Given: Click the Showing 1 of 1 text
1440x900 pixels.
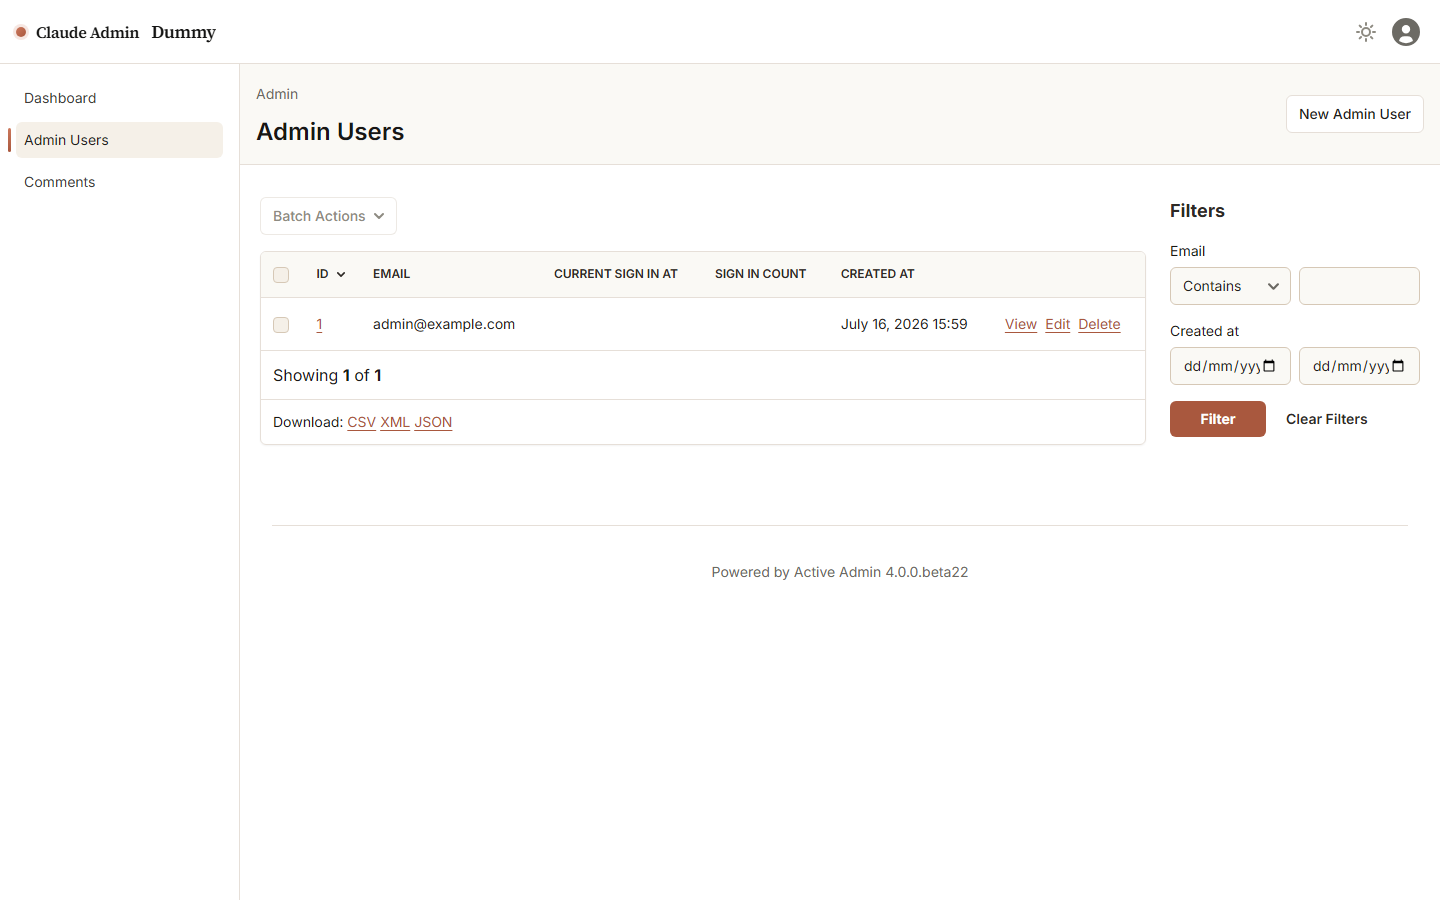Looking at the screenshot, I should (327, 375).
